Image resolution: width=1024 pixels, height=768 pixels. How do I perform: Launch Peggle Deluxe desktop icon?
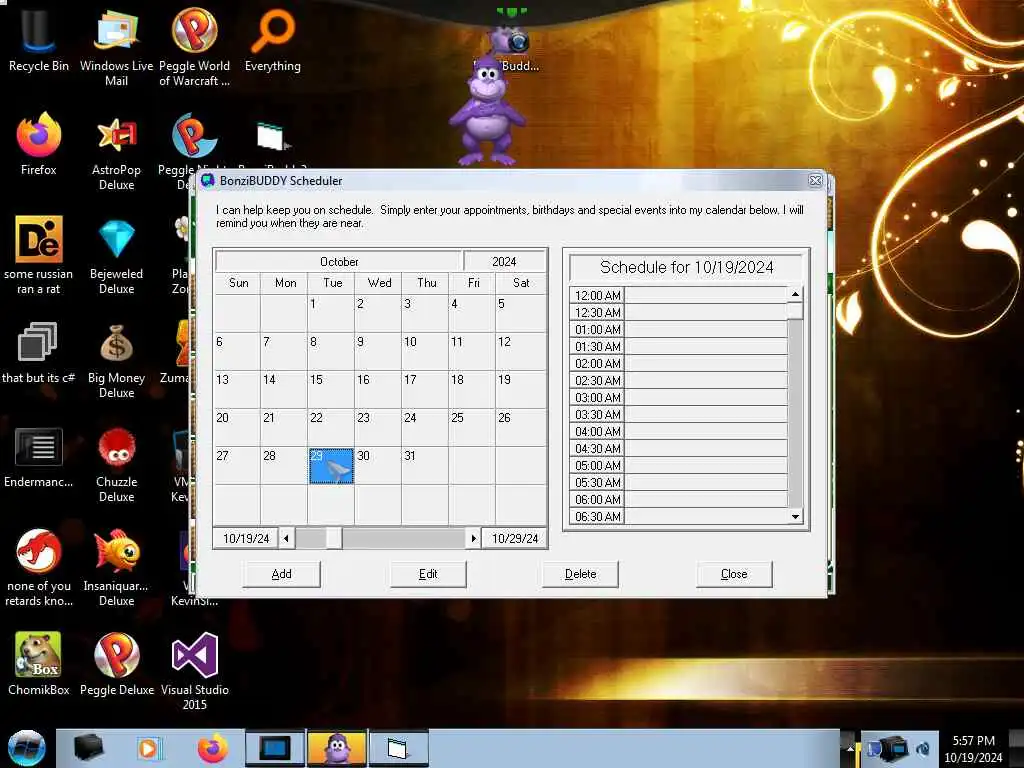pos(116,663)
